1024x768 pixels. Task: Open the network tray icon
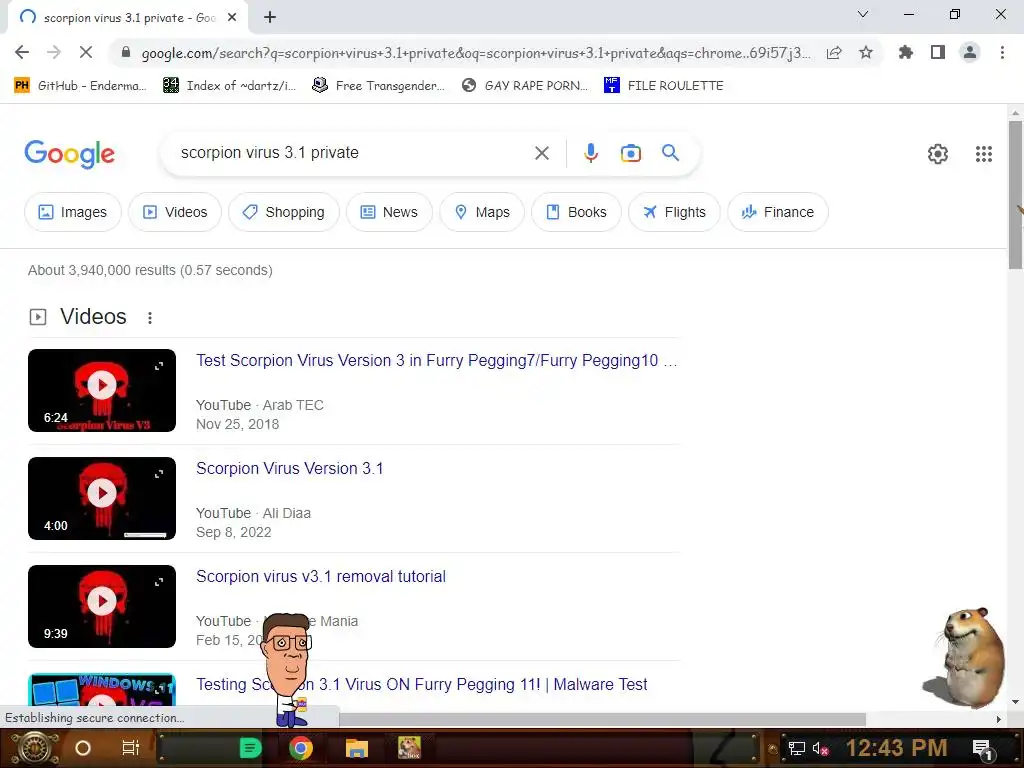(796, 748)
